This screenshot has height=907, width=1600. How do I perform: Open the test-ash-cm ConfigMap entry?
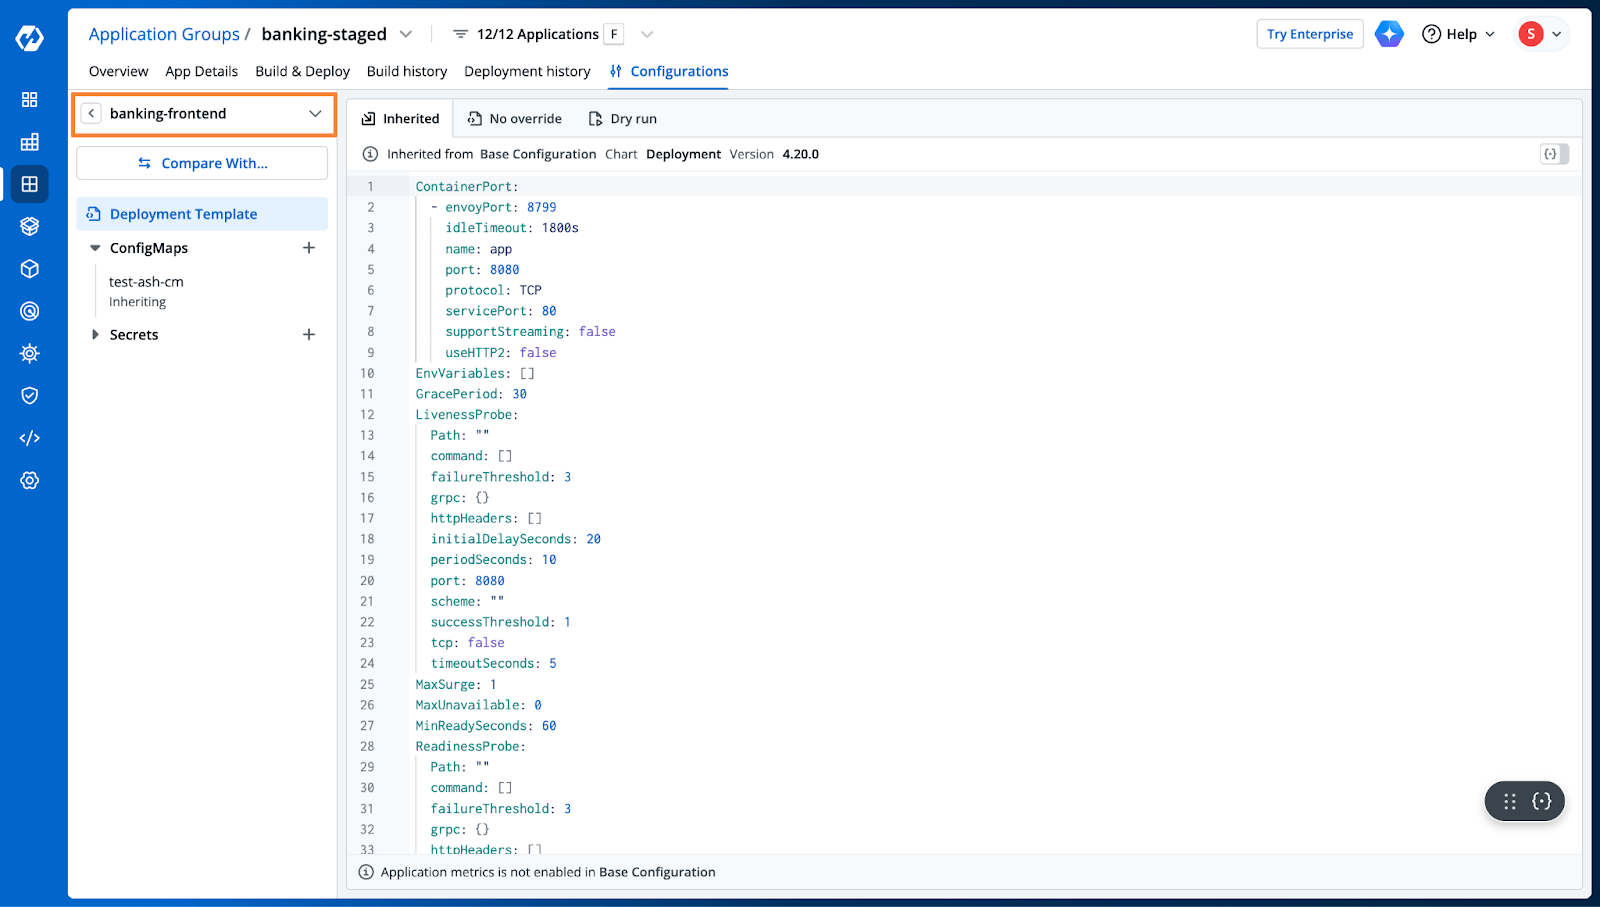(146, 291)
